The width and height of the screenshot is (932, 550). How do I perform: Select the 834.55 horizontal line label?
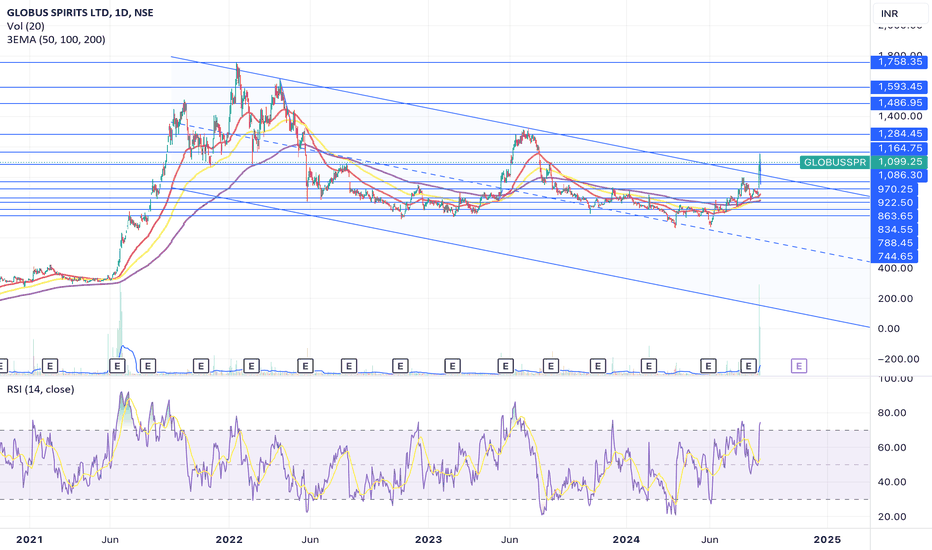pos(895,230)
